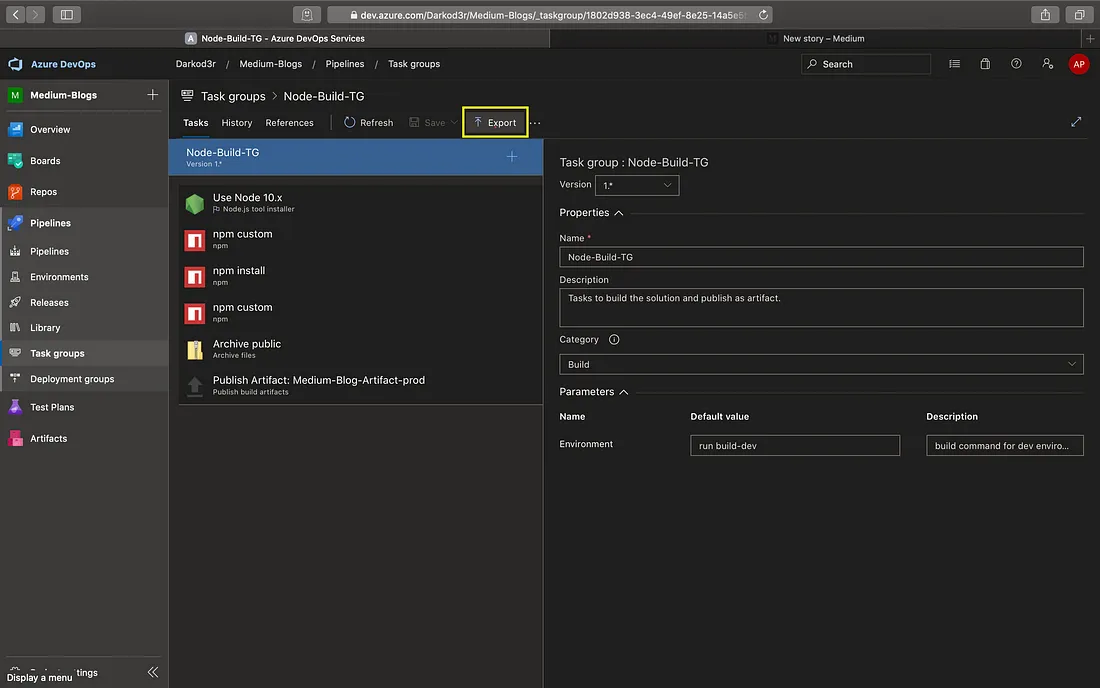Click the plus icon next to Medium-Blogs

coord(152,95)
